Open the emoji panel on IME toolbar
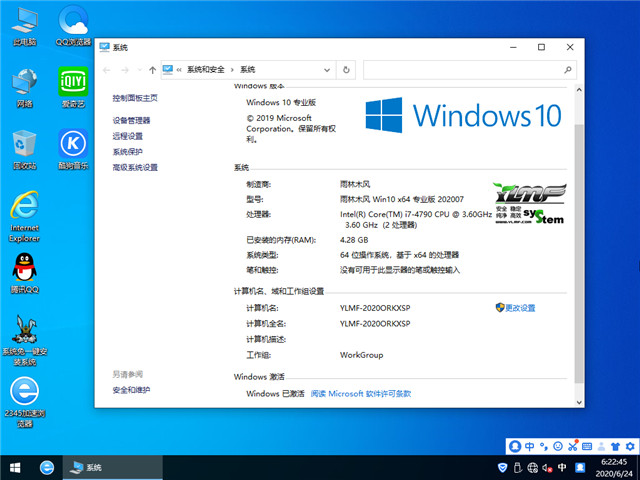 point(558,446)
